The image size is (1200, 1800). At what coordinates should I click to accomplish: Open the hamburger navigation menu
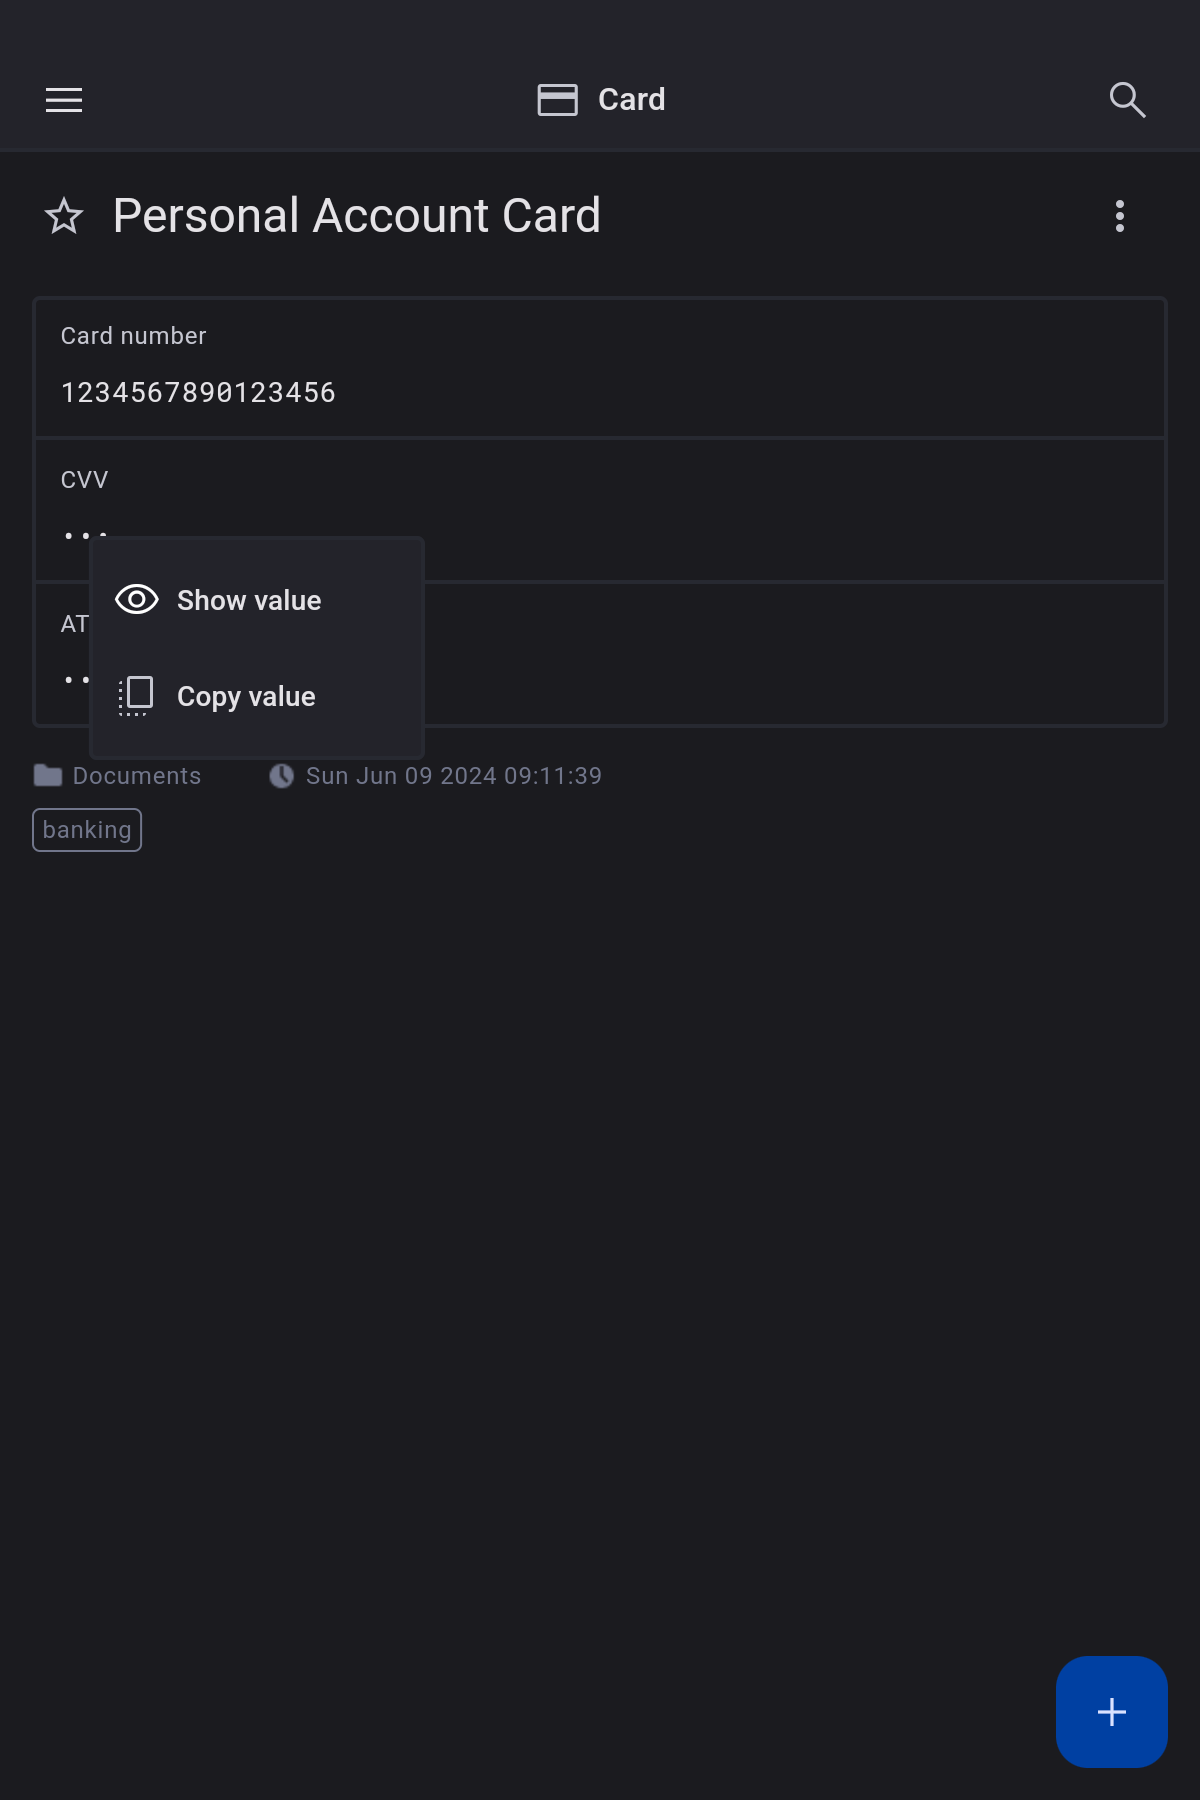pyautogui.click(x=64, y=100)
